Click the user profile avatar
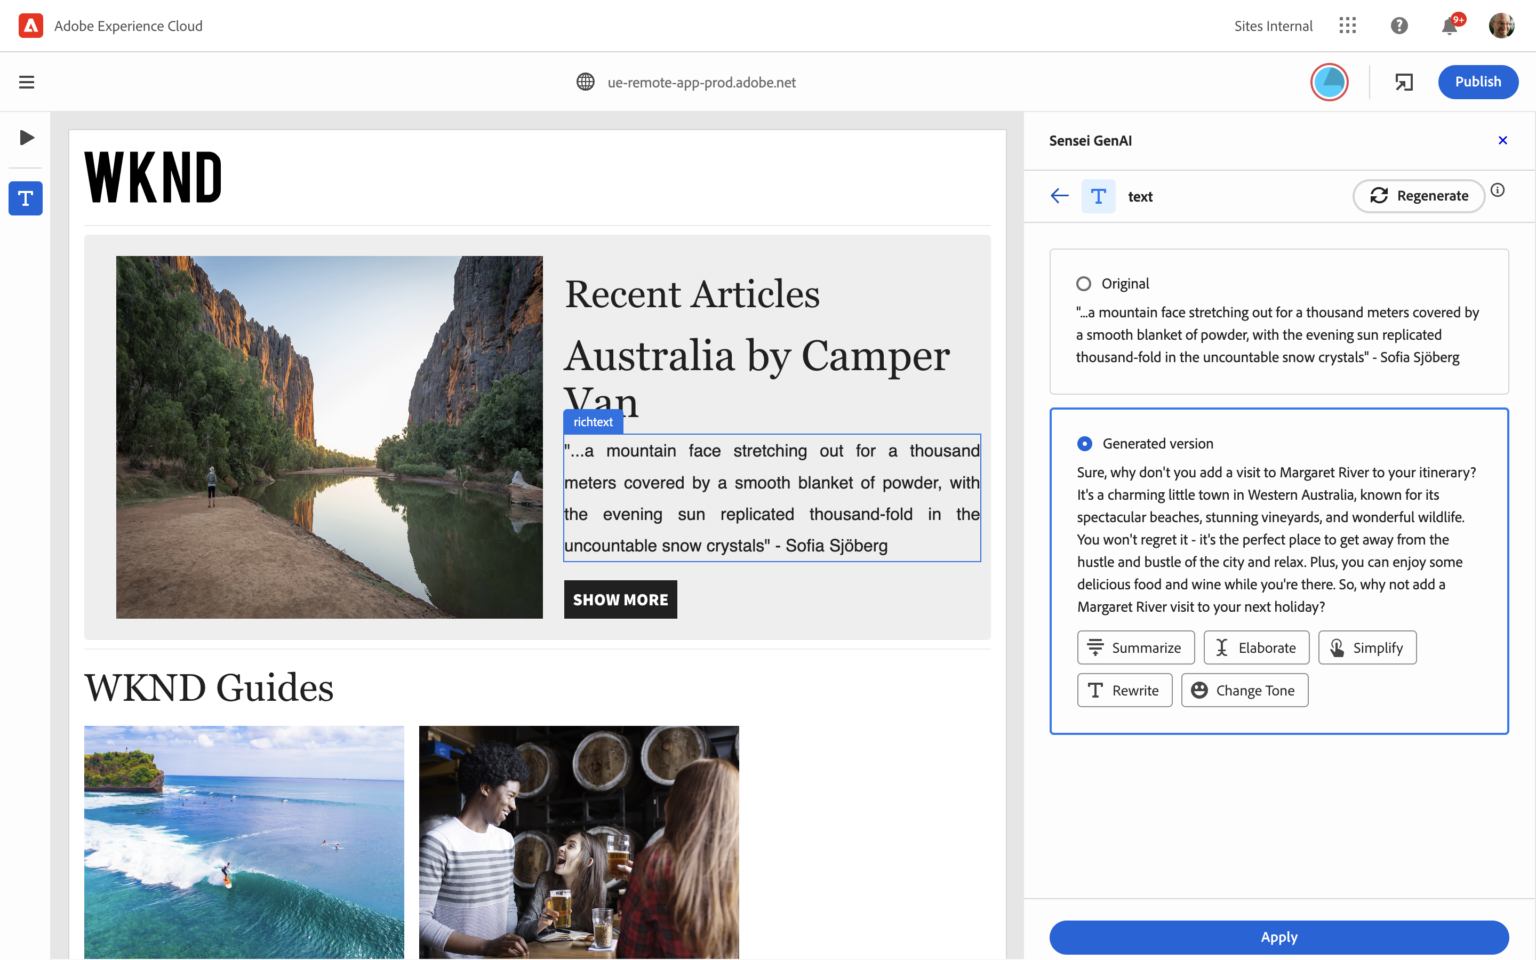Screen dimensions: 1536x960 (1501, 26)
